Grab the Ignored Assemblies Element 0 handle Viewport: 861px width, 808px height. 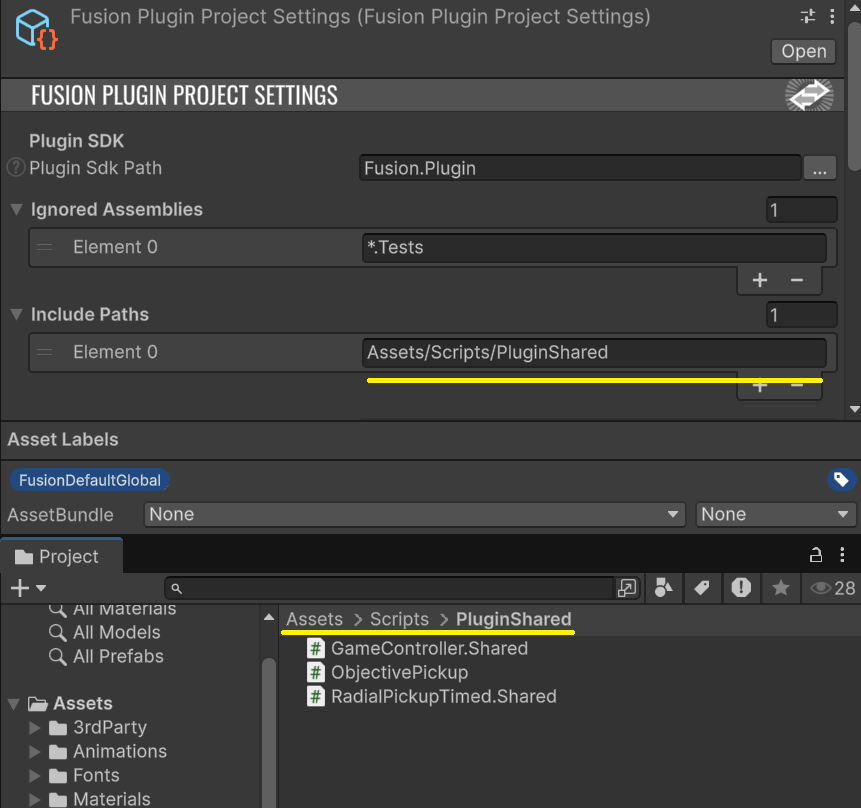(44, 247)
